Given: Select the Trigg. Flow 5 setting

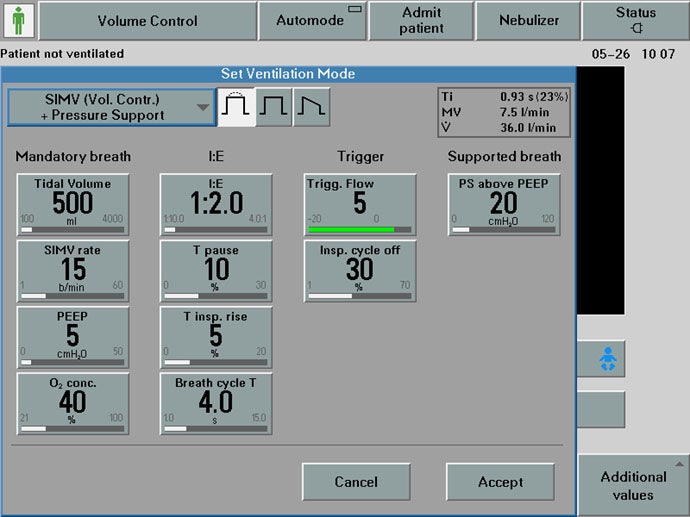Looking at the screenshot, I should 360,205.
